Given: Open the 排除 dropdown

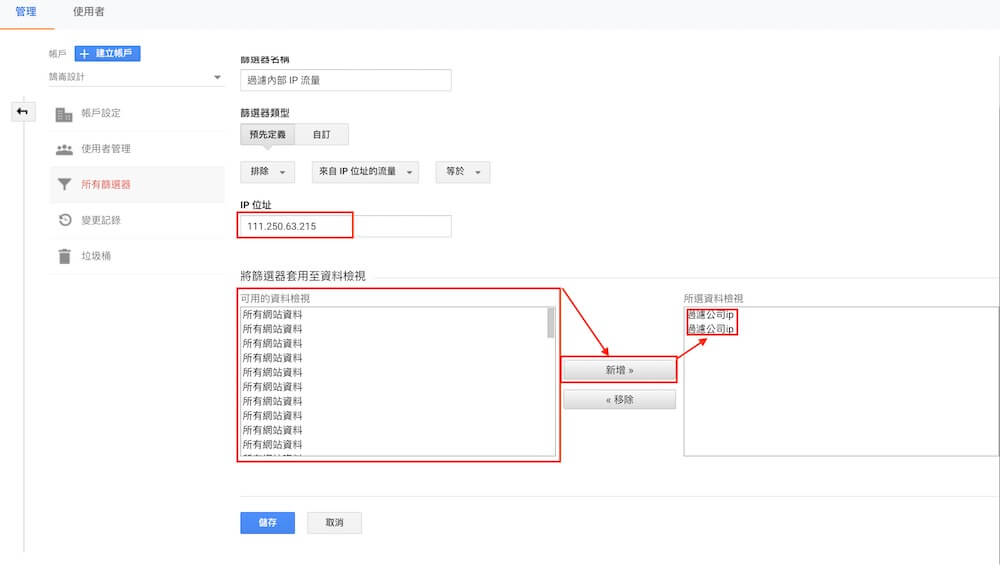Looking at the screenshot, I should (267, 172).
